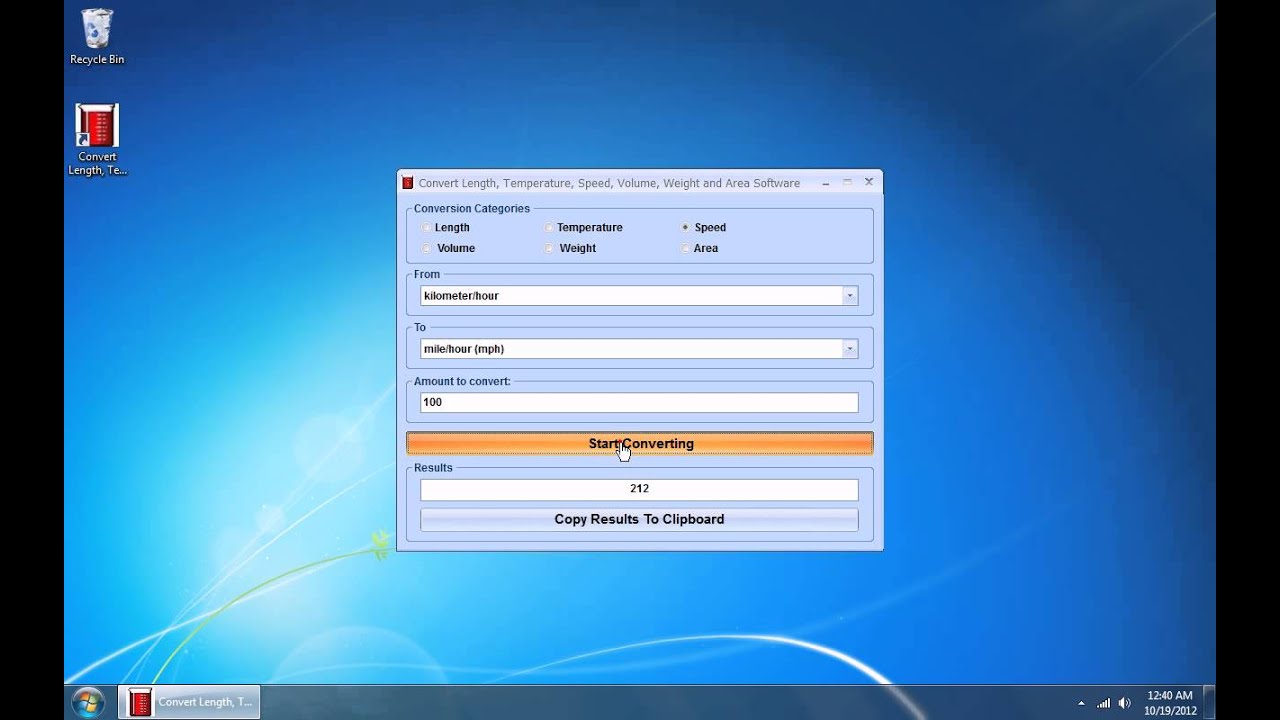1280x720 pixels.
Task: Select the Temperature conversion category
Action: [x=549, y=228]
